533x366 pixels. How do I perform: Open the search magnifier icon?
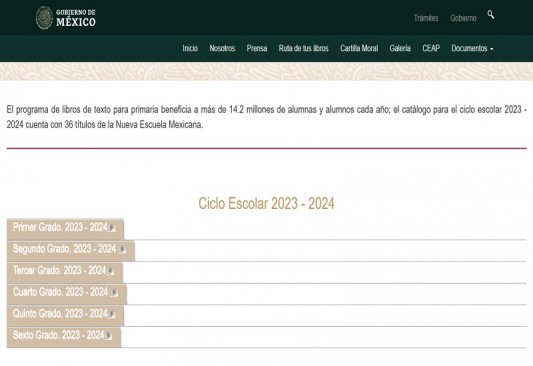(491, 15)
